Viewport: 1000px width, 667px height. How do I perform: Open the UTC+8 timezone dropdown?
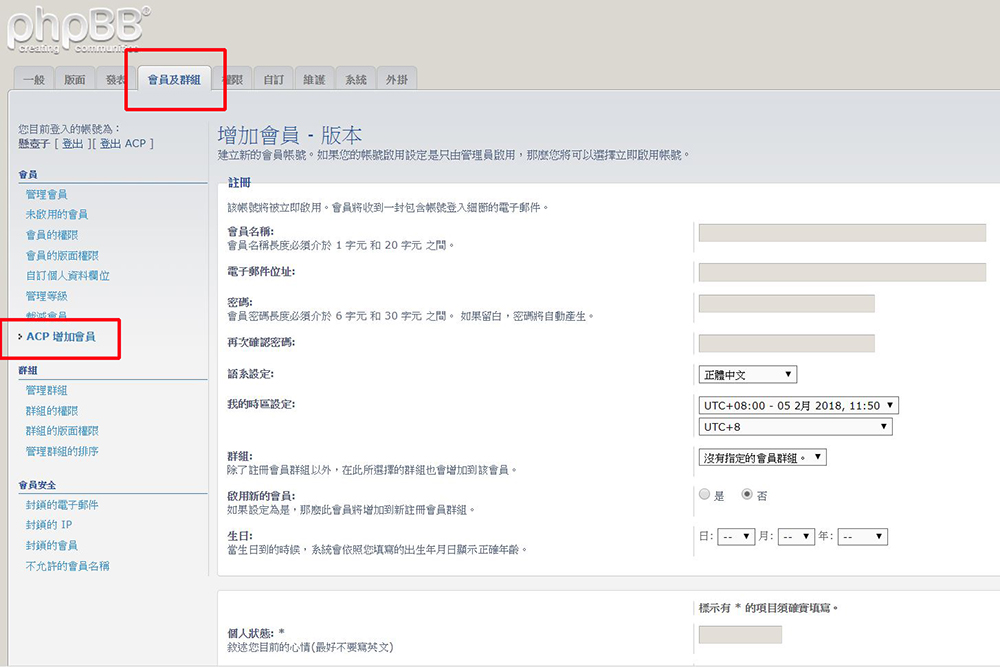[795, 427]
